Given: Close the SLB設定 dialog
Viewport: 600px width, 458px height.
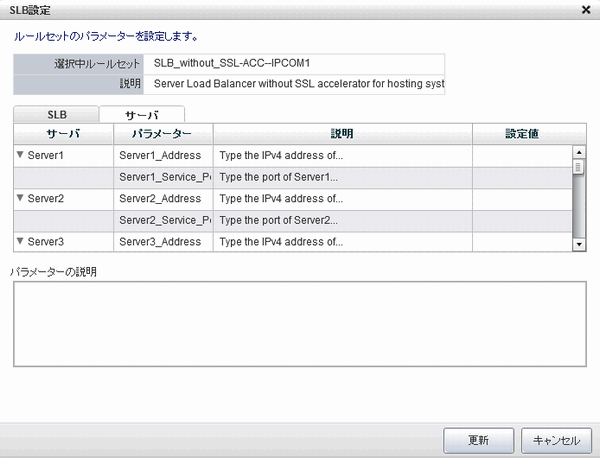Looking at the screenshot, I should (585, 10).
